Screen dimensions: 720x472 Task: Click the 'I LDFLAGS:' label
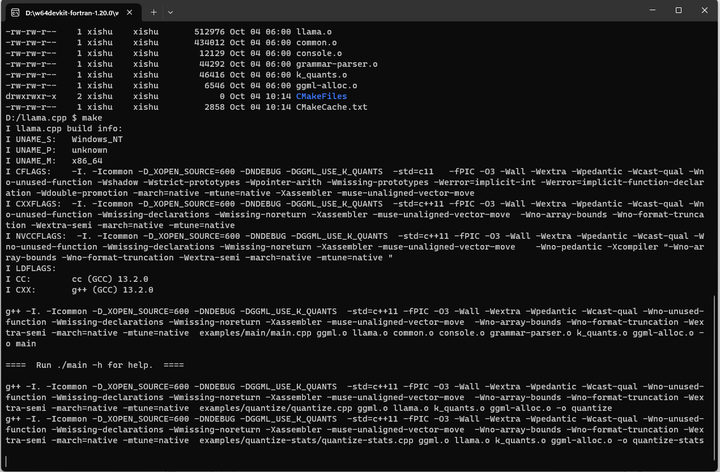tap(31, 268)
